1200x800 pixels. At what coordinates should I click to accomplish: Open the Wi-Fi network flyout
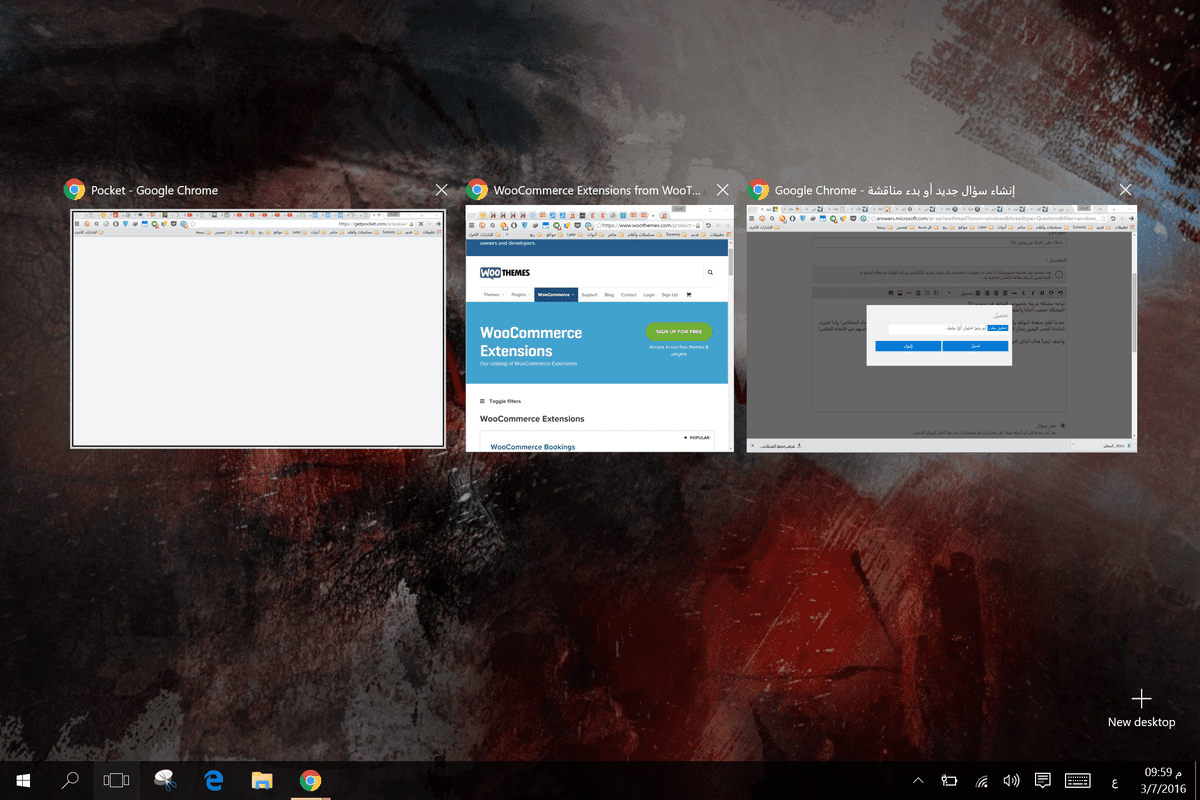pos(982,781)
